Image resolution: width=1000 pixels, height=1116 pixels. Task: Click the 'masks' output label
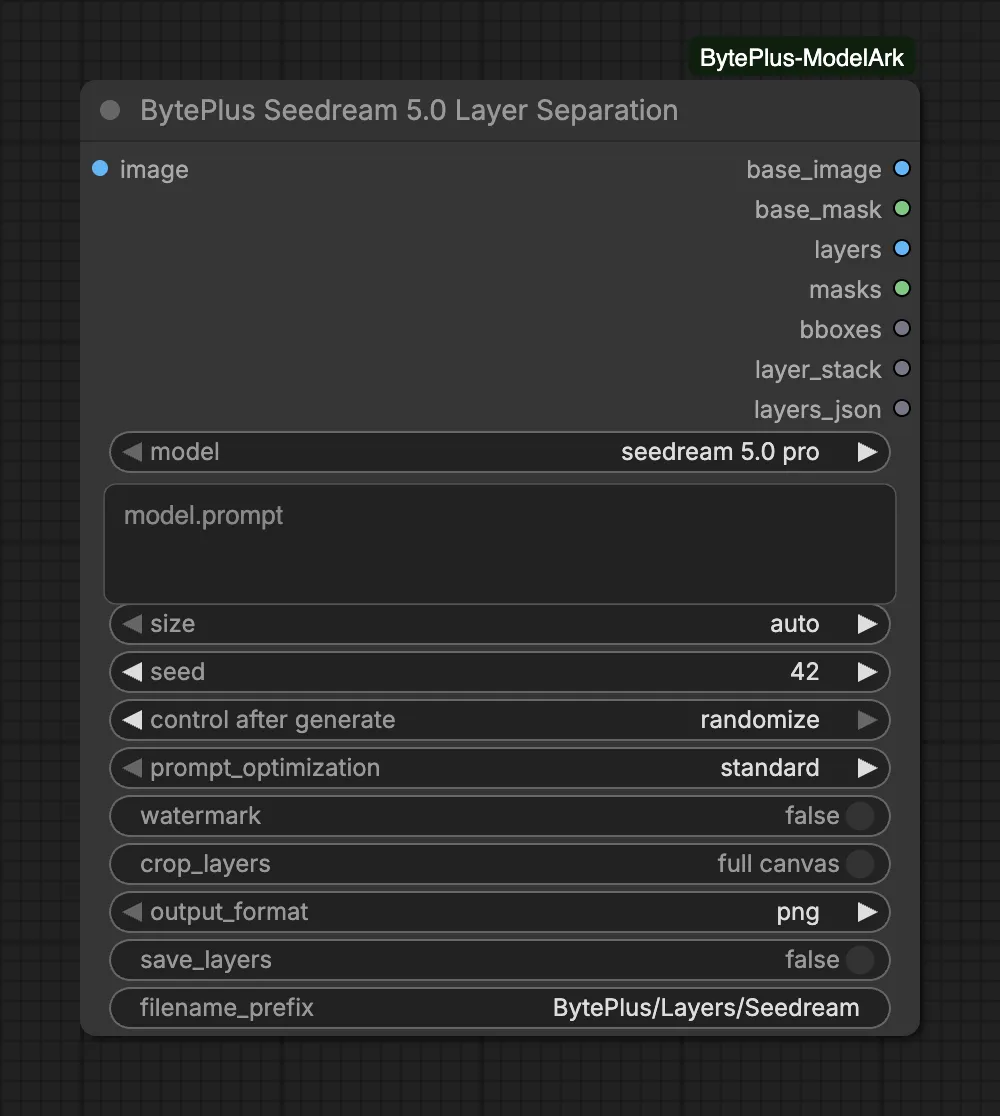click(845, 290)
